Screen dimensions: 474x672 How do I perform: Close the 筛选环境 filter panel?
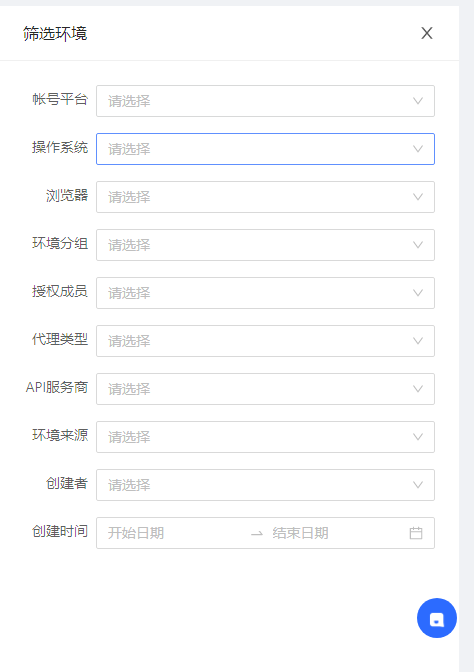pos(426,33)
